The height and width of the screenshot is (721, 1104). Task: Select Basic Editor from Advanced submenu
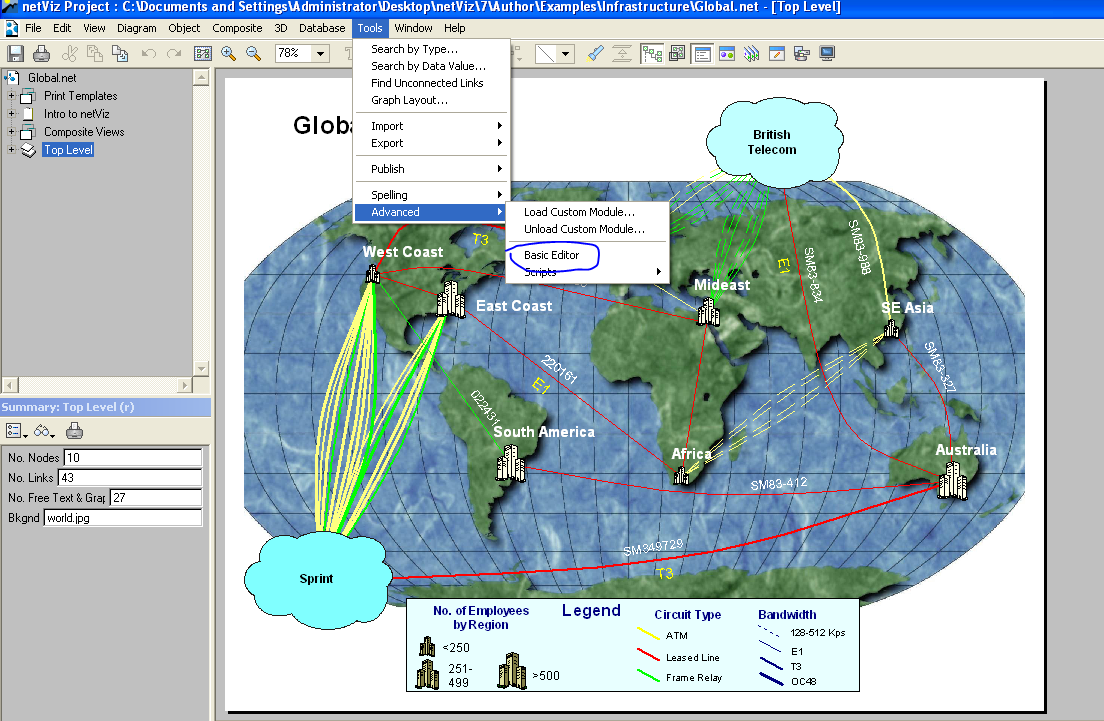click(551, 255)
